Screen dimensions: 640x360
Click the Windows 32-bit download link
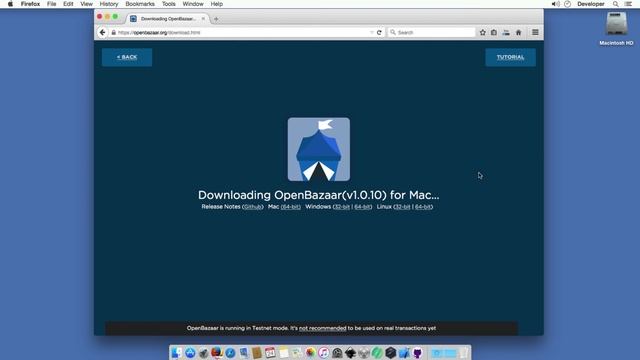click(x=342, y=207)
